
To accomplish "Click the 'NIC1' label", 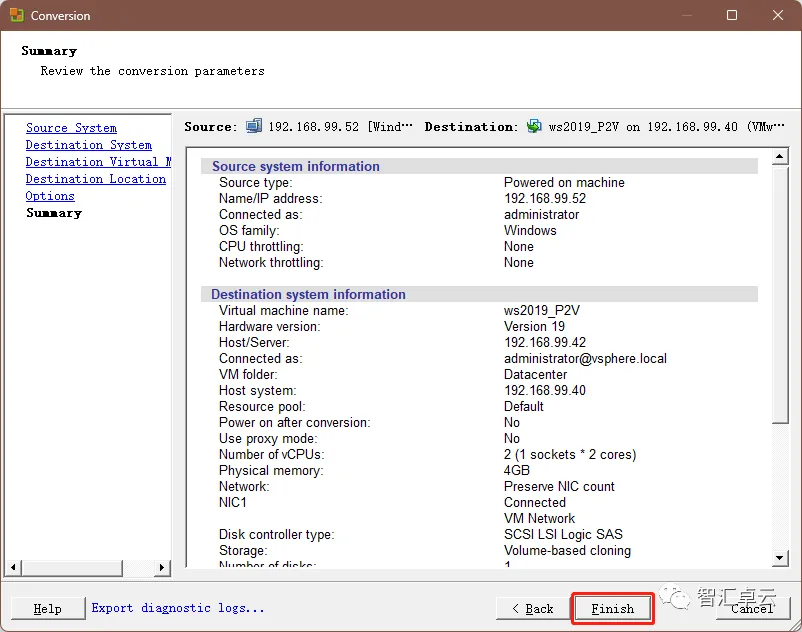I will click(233, 503).
